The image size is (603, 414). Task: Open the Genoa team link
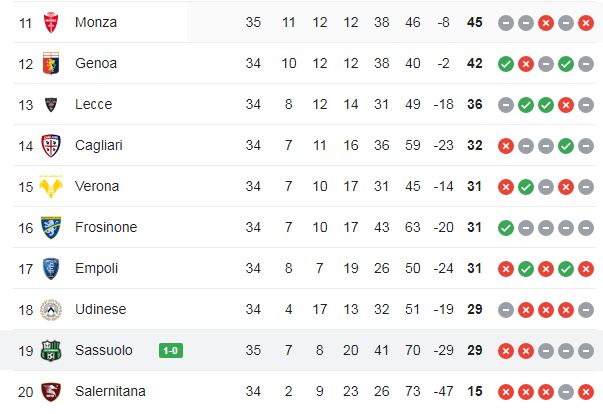[x=96, y=63]
